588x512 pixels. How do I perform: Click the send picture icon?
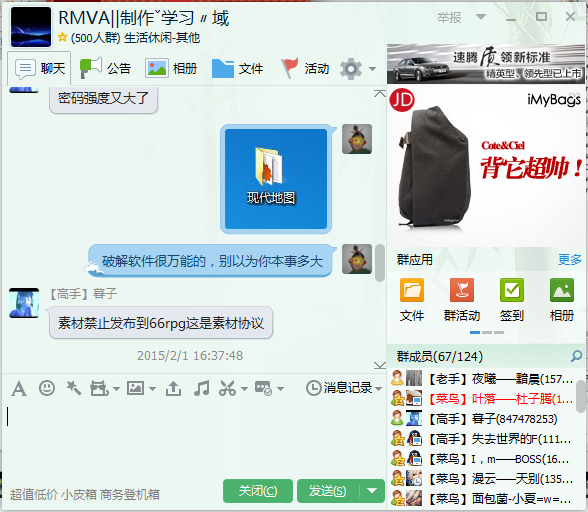point(135,388)
